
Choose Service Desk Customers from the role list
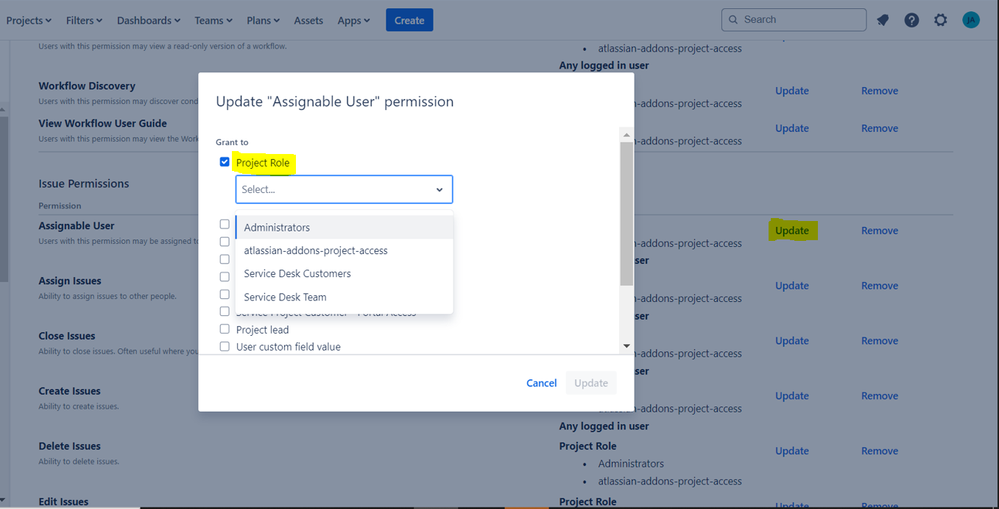point(344,273)
